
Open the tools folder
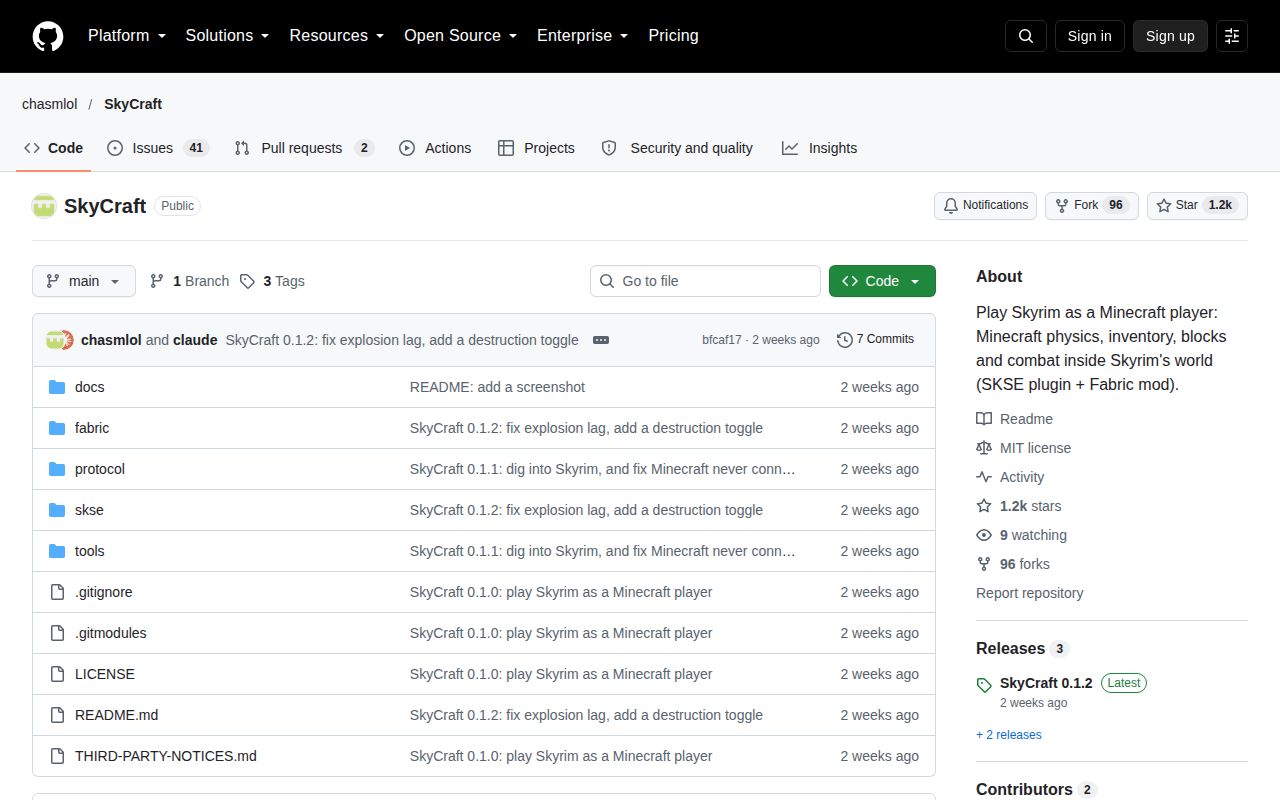pyautogui.click(x=89, y=551)
